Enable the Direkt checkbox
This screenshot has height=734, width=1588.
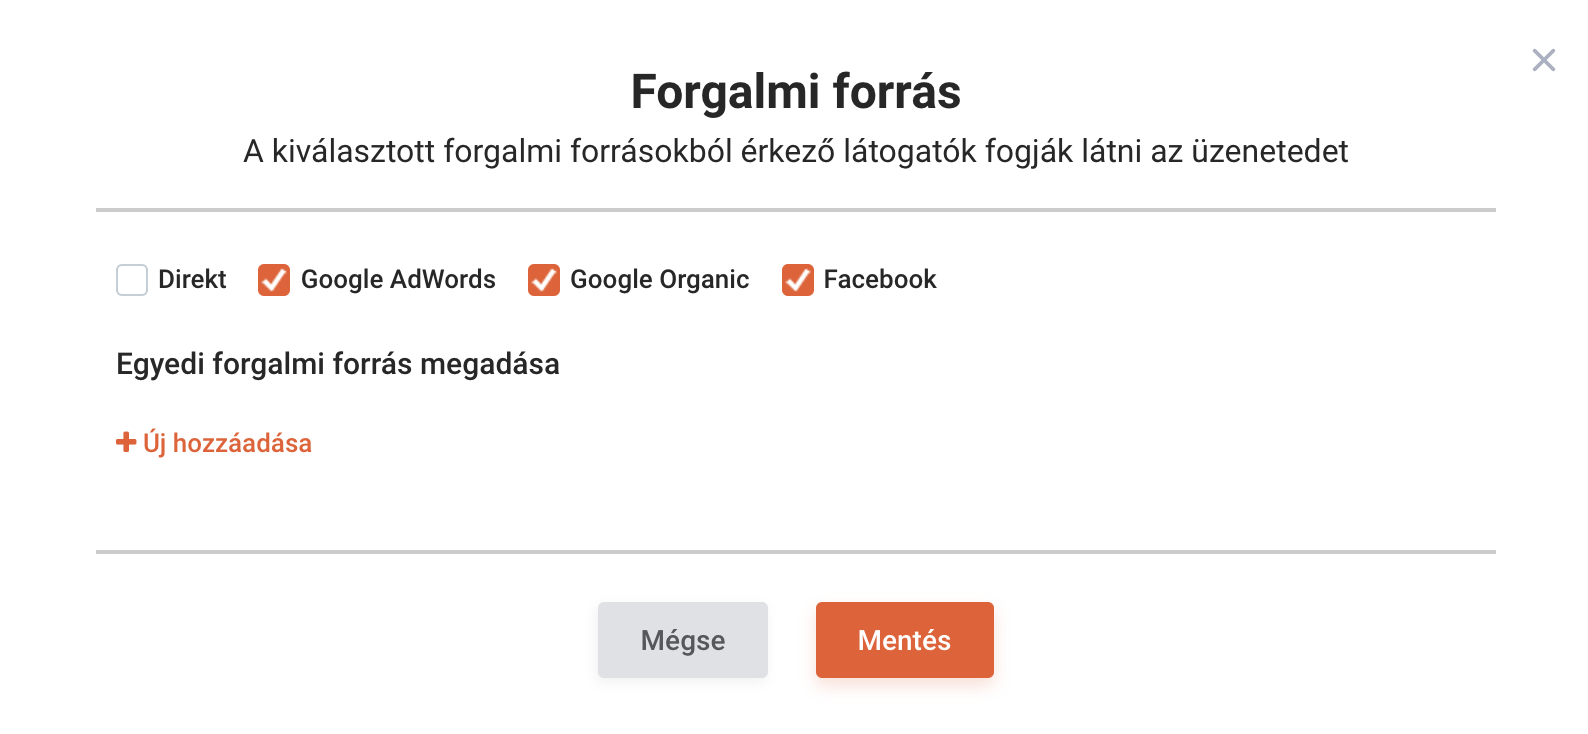(132, 280)
